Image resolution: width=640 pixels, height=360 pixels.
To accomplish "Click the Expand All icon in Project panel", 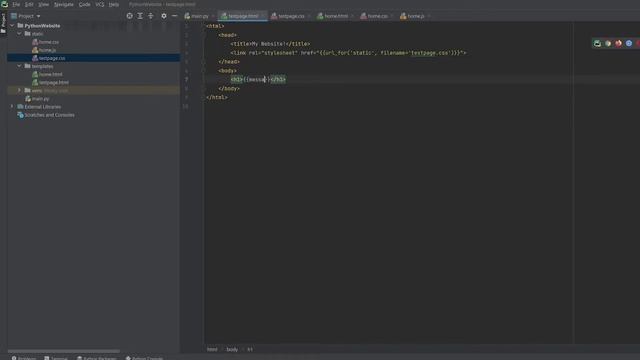I will pyautogui.click(x=140, y=16).
